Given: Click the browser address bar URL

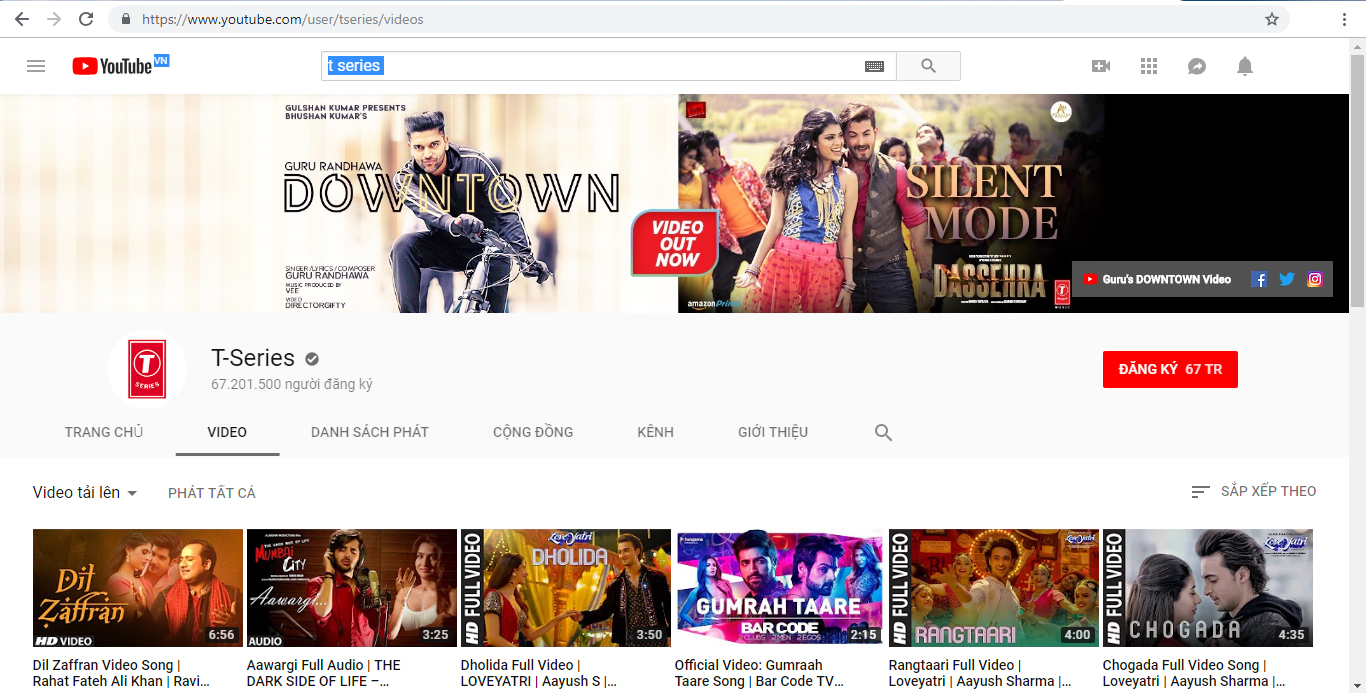Looking at the screenshot, I should [x=283, y=19].
